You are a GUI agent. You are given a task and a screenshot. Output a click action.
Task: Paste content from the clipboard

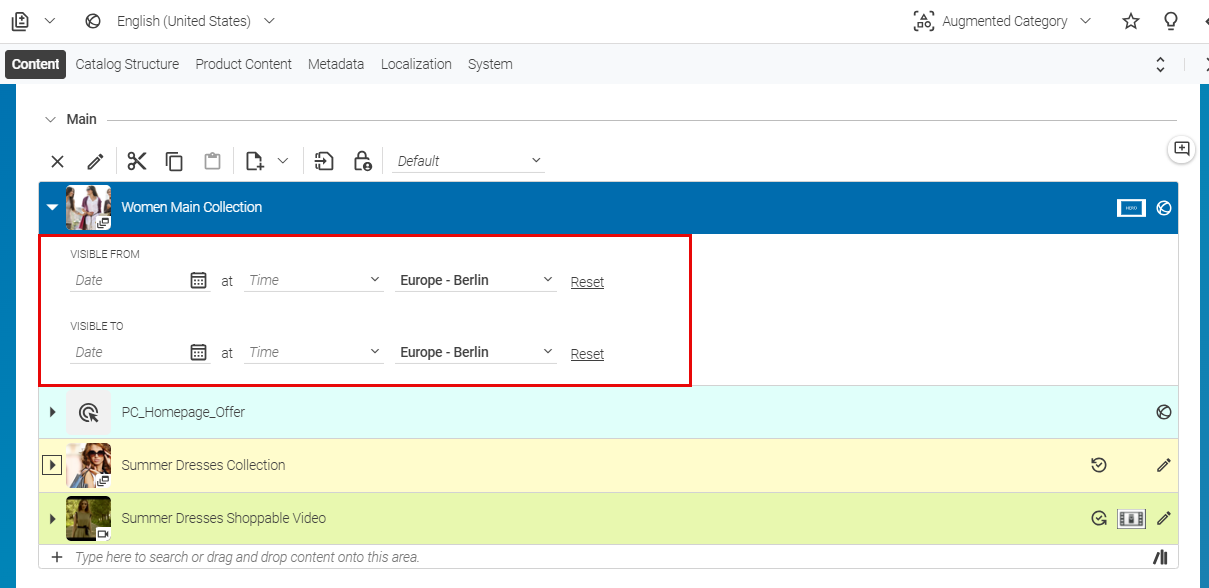213,161
